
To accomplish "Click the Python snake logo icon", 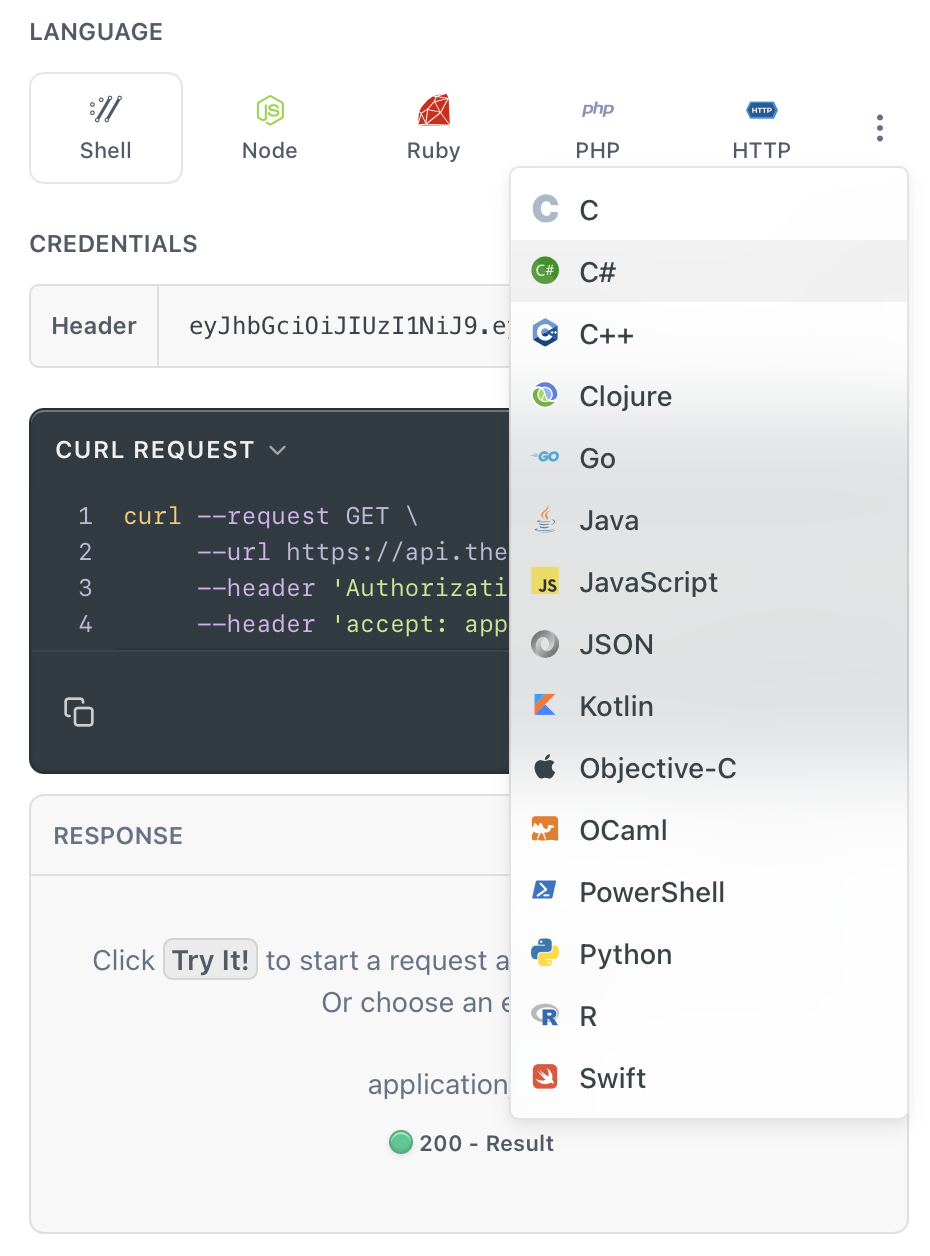I will coord(545,953).
